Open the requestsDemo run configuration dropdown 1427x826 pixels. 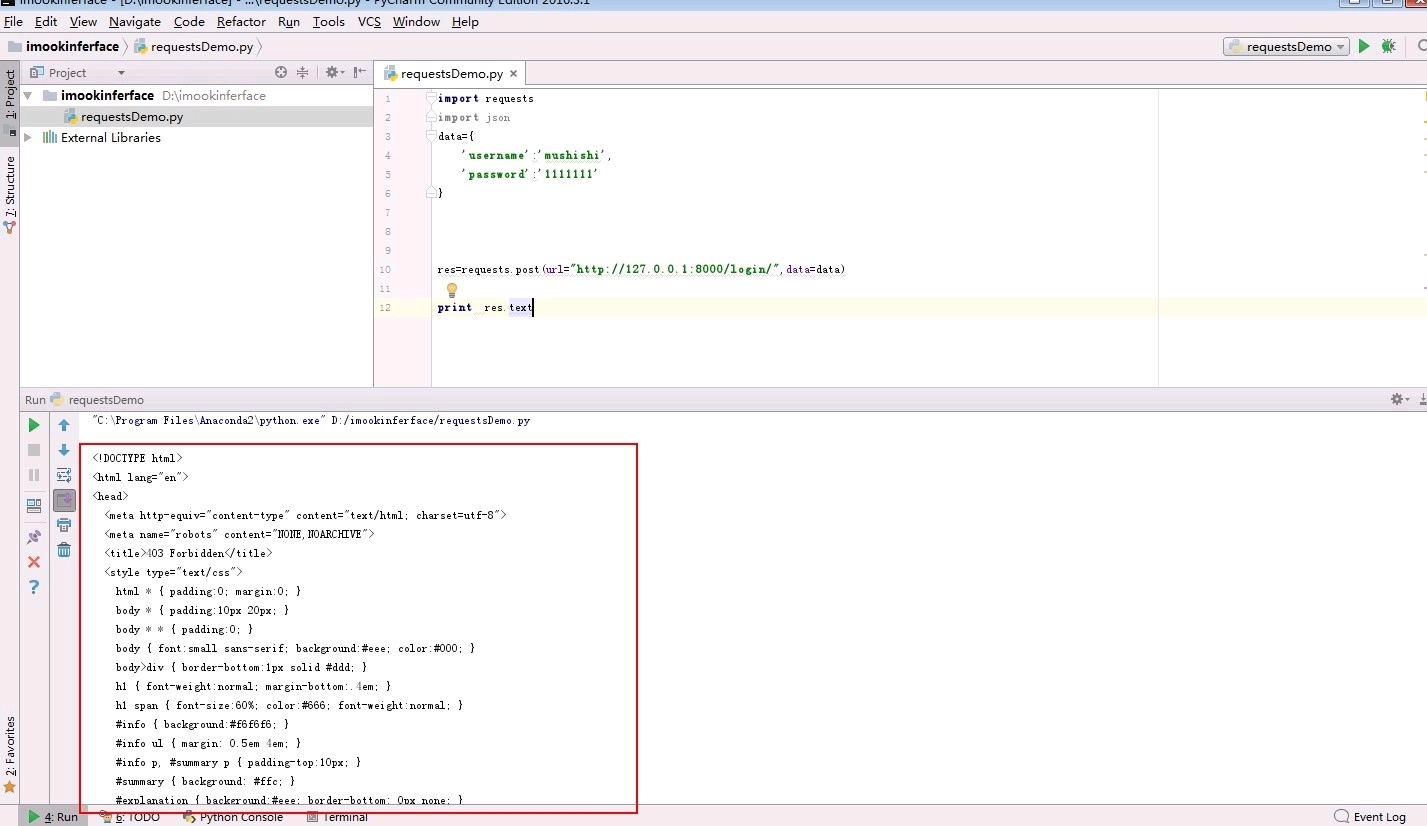[1286, 46]
